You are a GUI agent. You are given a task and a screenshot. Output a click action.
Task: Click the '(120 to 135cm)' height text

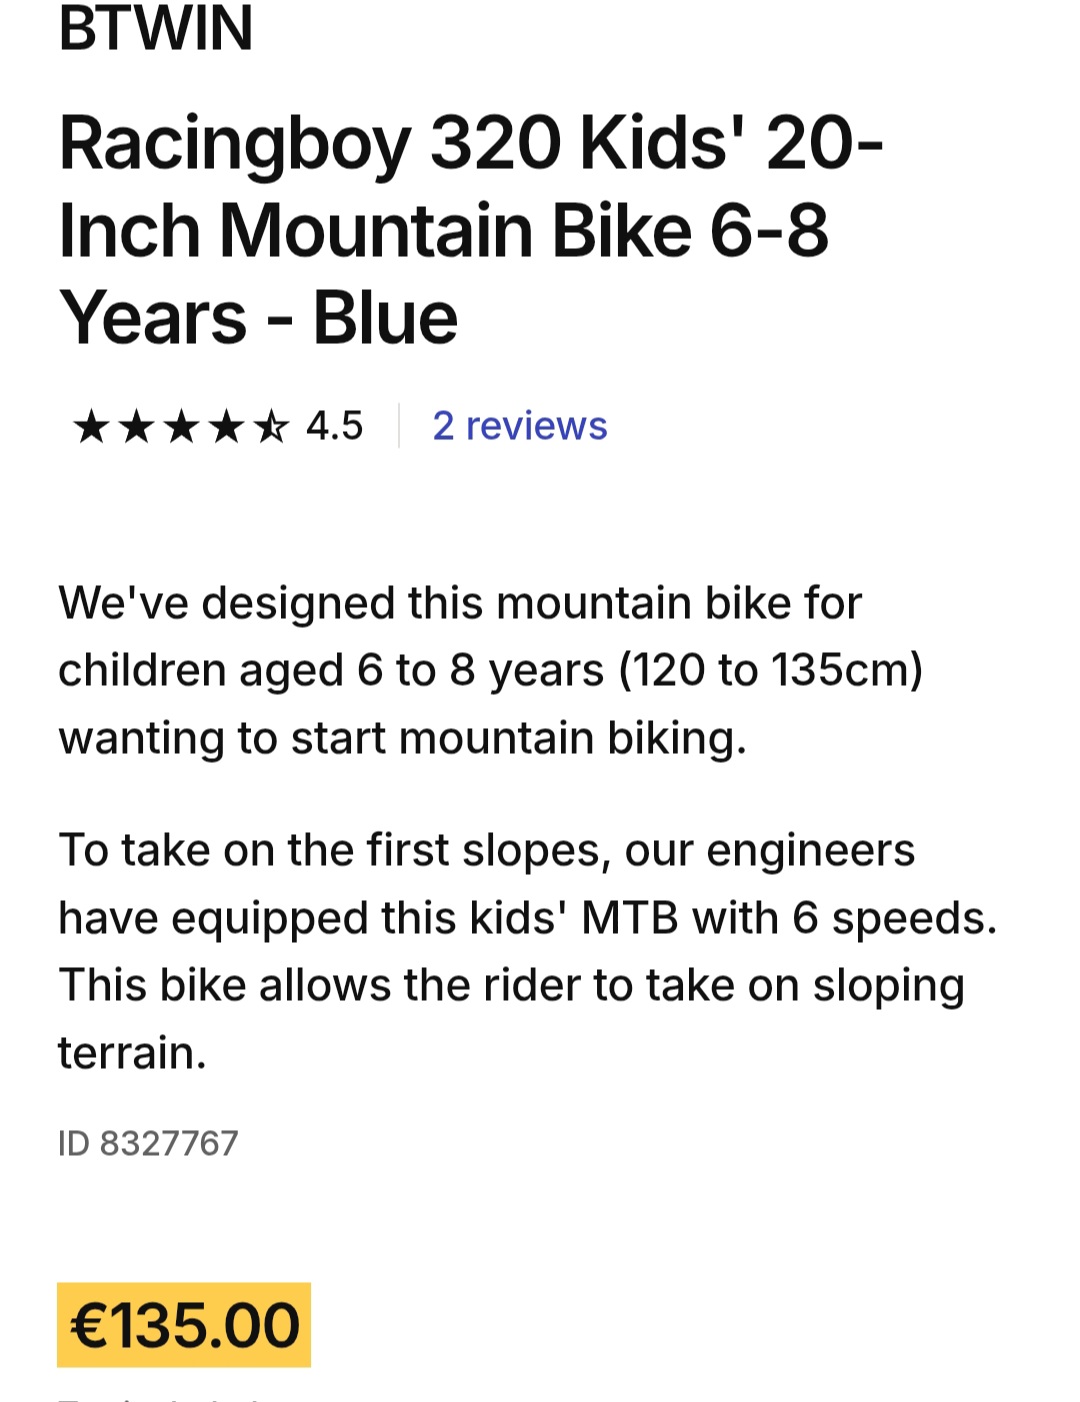pyautogui.click(x=770, y=670)
